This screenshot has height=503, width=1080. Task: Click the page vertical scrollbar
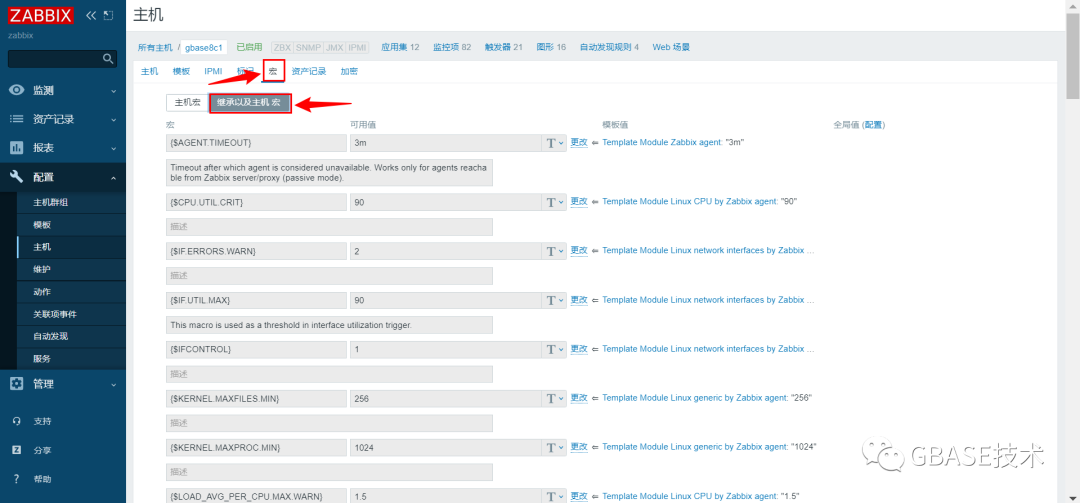pos(1073,59)
